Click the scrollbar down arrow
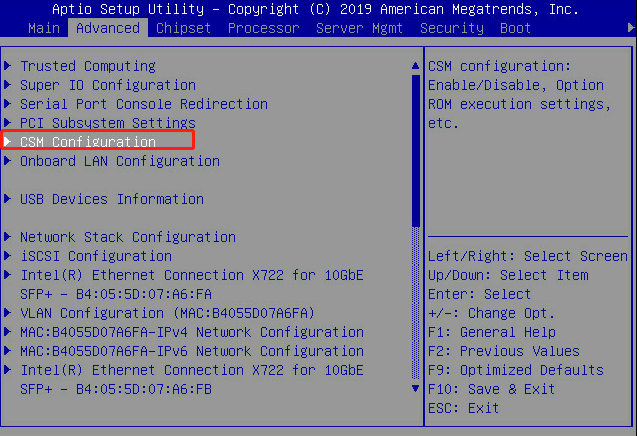637x436 pixels. click(415, 388)
